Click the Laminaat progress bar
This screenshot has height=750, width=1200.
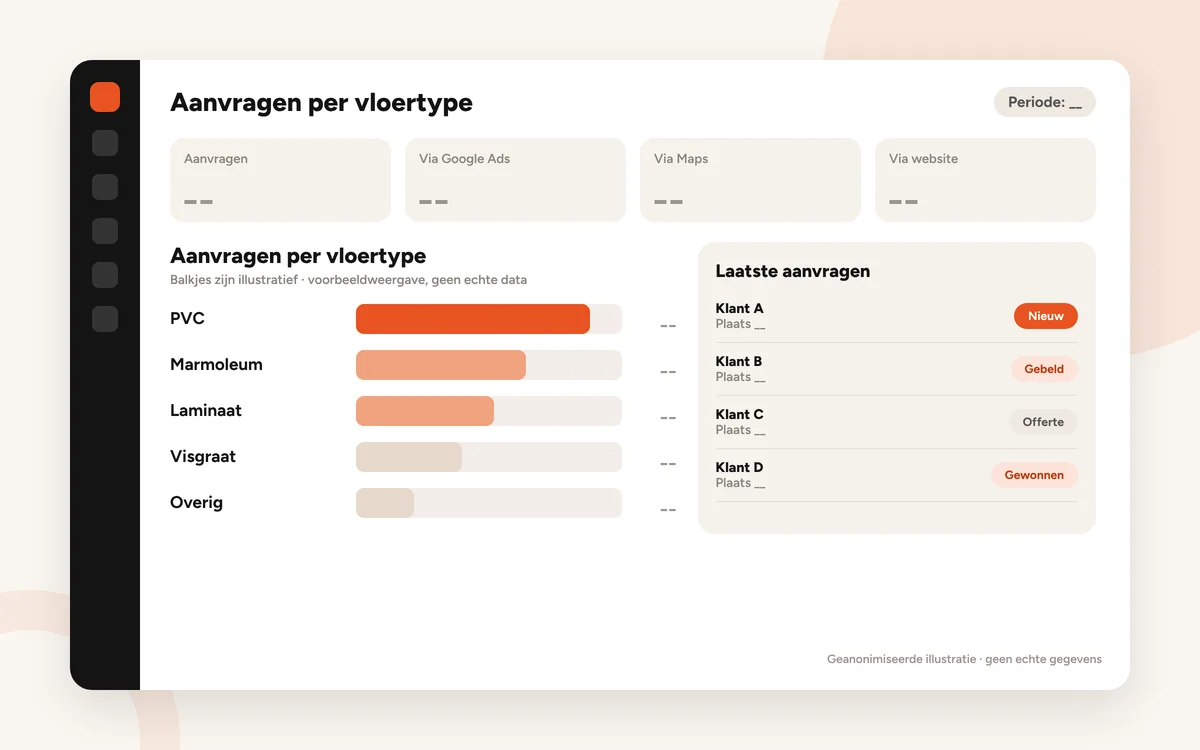[x=489, y=411]
